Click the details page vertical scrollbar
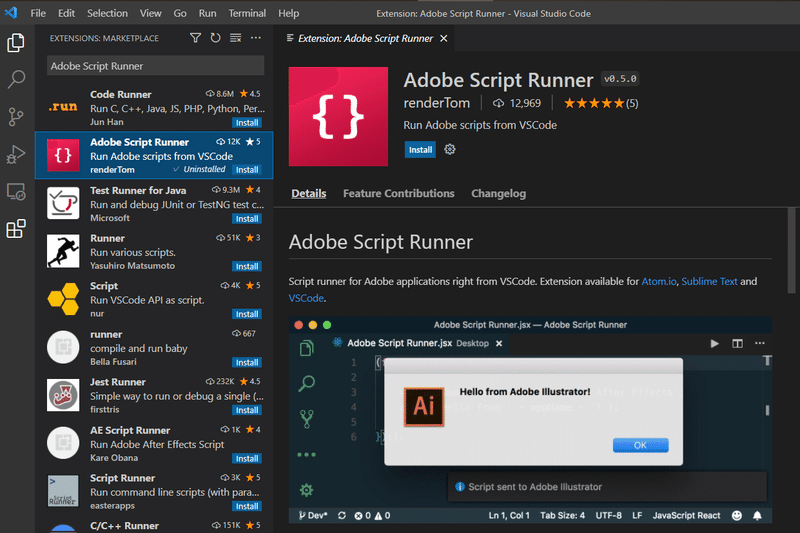Image resolution: width=800 pixels, height=533 pixels. [x=792, y=250]
